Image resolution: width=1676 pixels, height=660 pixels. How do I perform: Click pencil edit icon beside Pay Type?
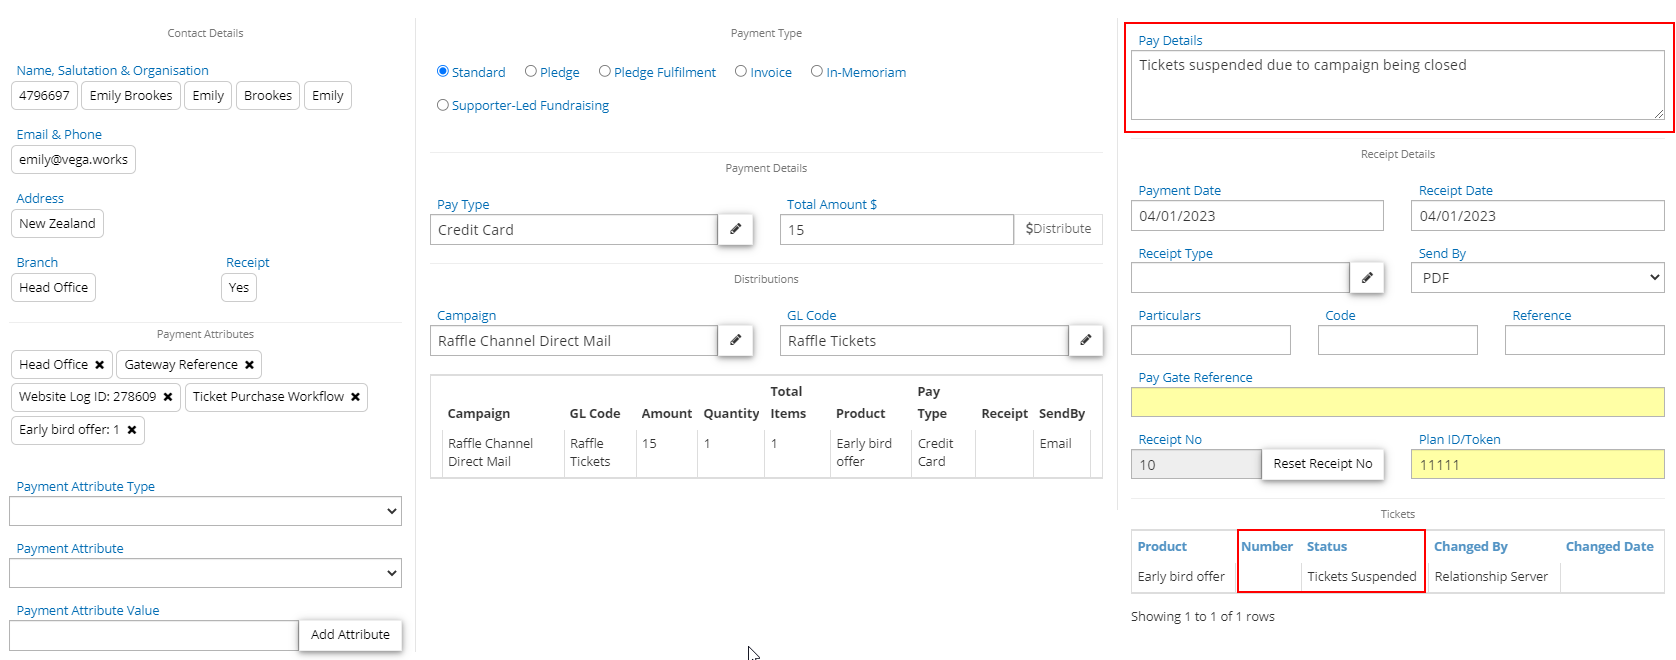735,229
